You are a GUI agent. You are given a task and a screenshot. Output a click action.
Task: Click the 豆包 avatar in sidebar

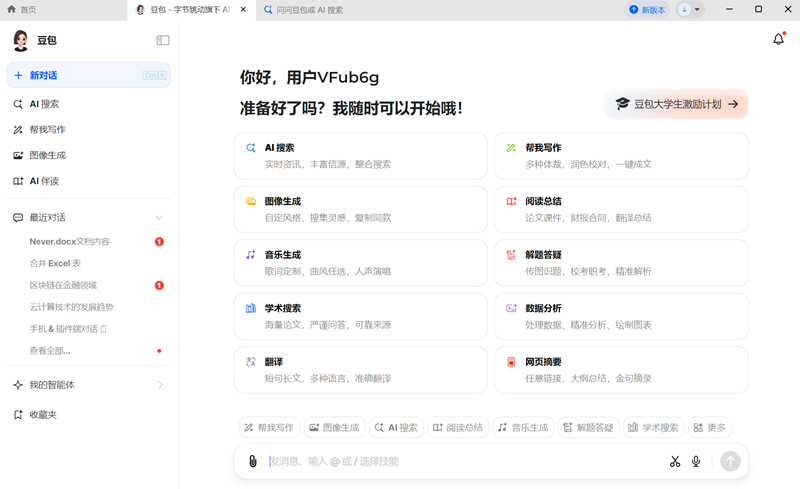click(20, 40)
